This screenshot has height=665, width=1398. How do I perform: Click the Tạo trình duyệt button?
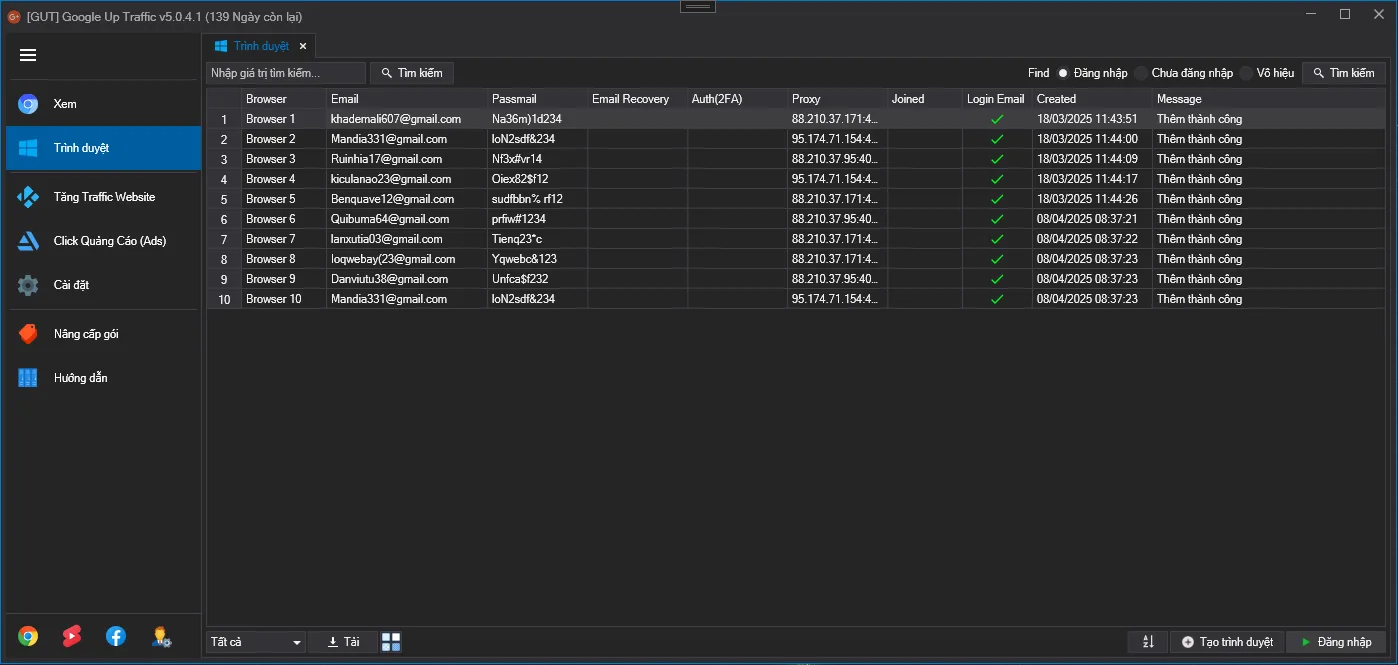coord(1227,642)
